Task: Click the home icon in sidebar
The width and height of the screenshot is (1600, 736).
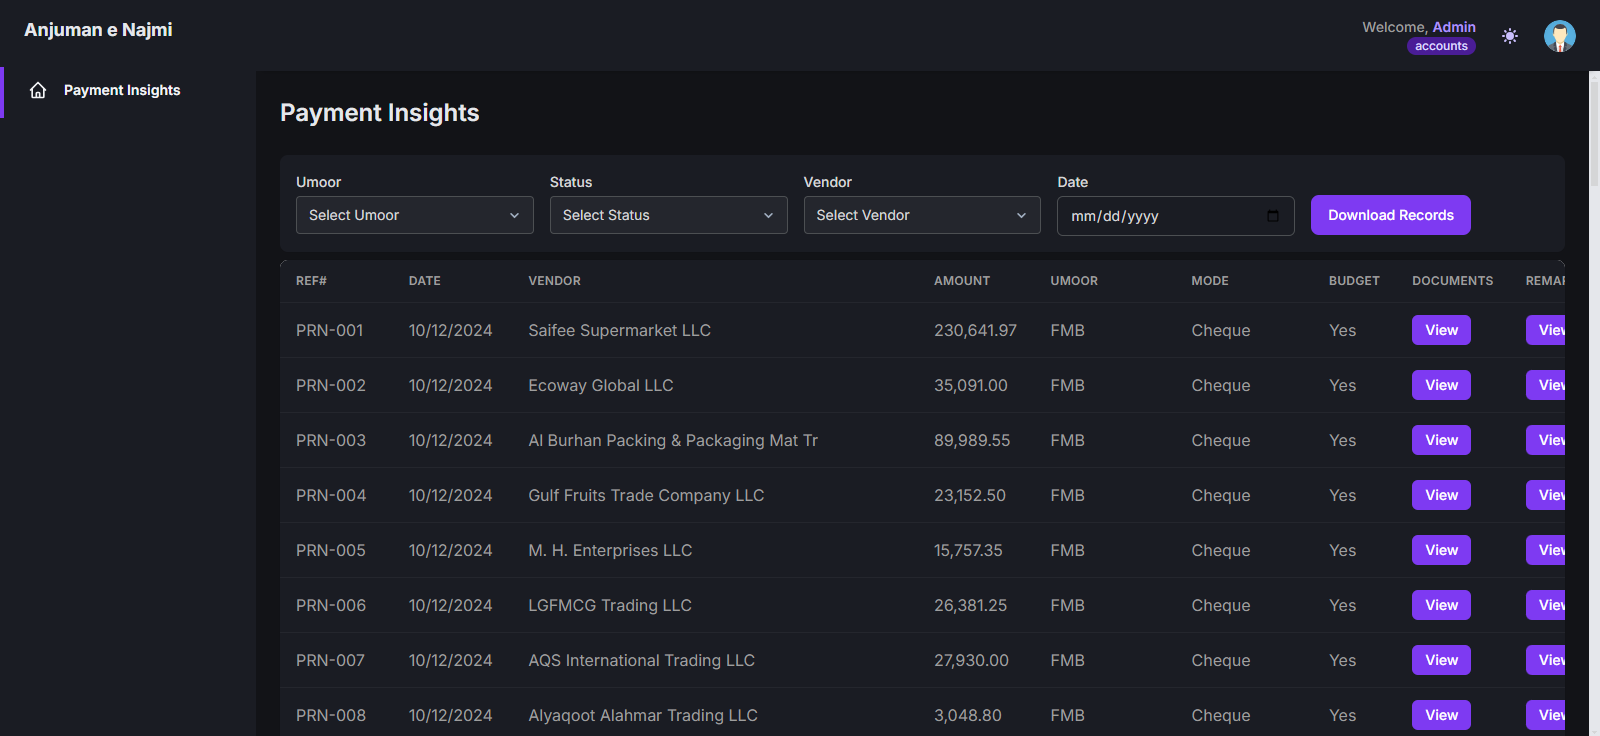Action: [x=38, y=91]
